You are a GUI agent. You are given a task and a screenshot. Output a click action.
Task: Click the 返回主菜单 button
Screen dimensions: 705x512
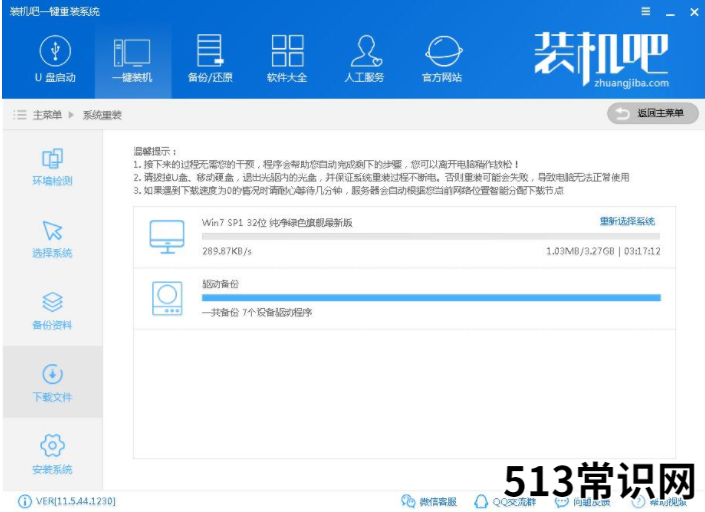click(652, 113)
